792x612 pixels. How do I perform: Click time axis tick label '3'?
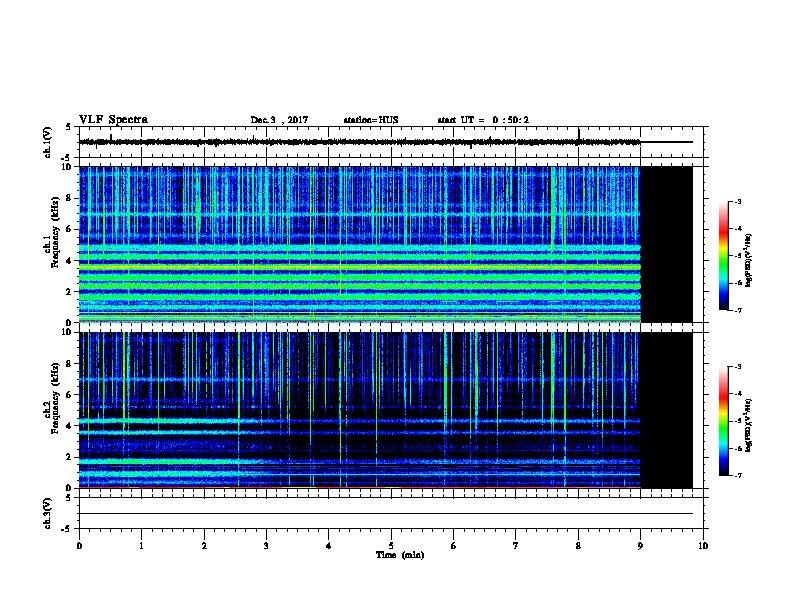point(266,545)
